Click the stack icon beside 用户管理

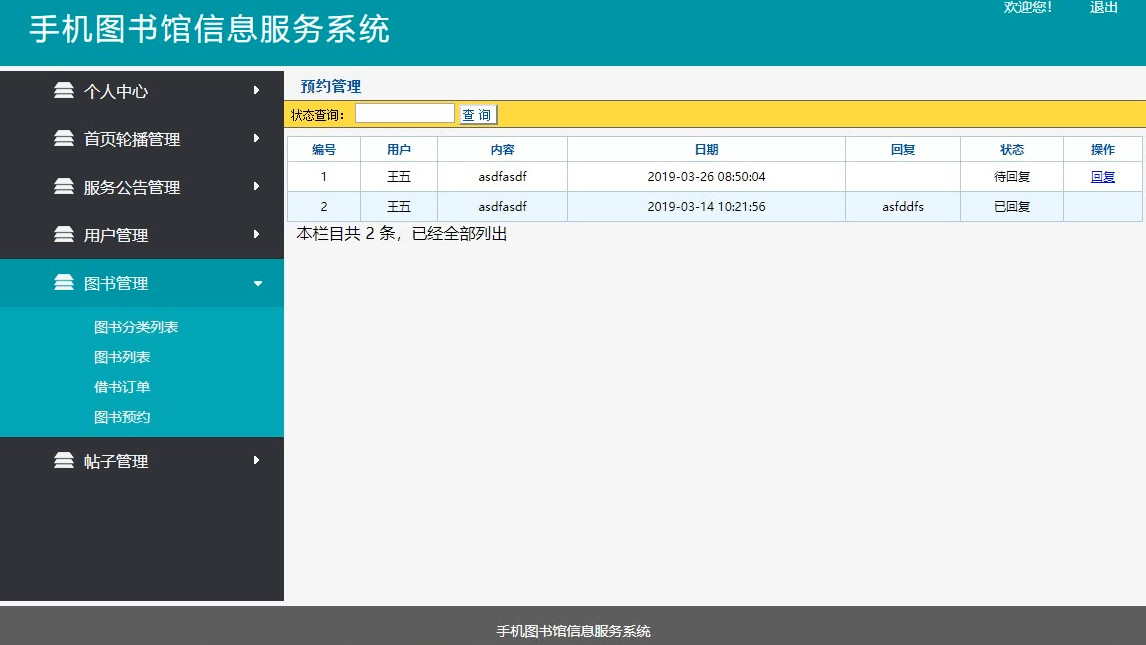point(64,235)
